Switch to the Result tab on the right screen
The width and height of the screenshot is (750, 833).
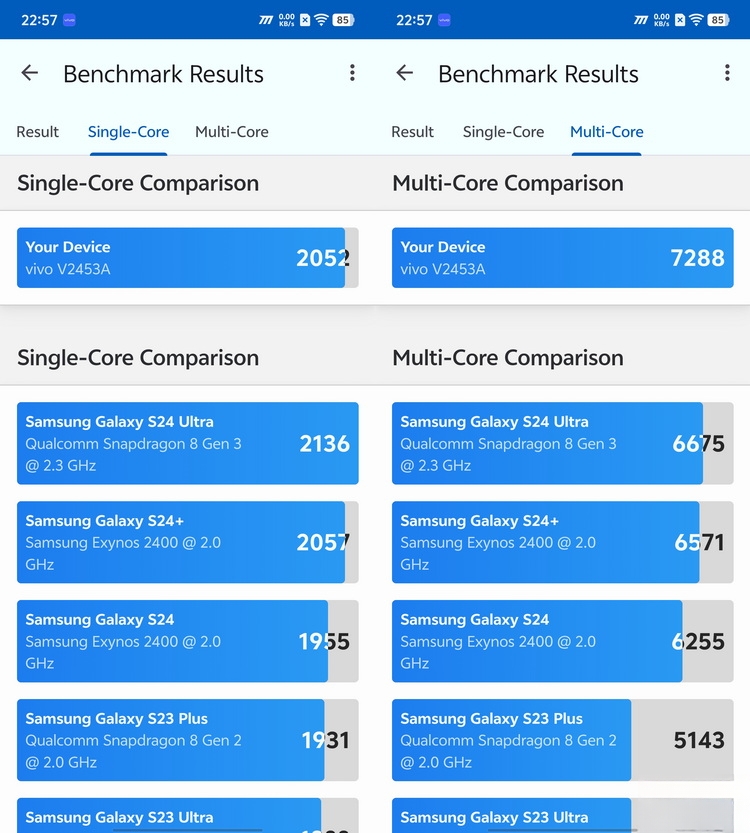click(x=412, y=132)
